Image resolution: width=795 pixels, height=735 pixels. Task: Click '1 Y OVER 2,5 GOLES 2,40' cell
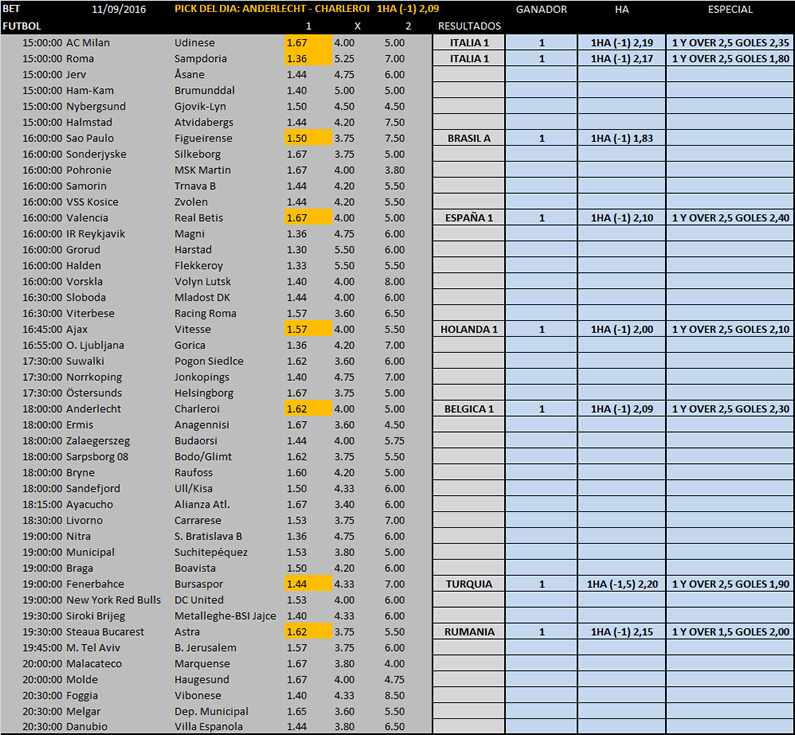pyautogui.click(x=730, y=217)
